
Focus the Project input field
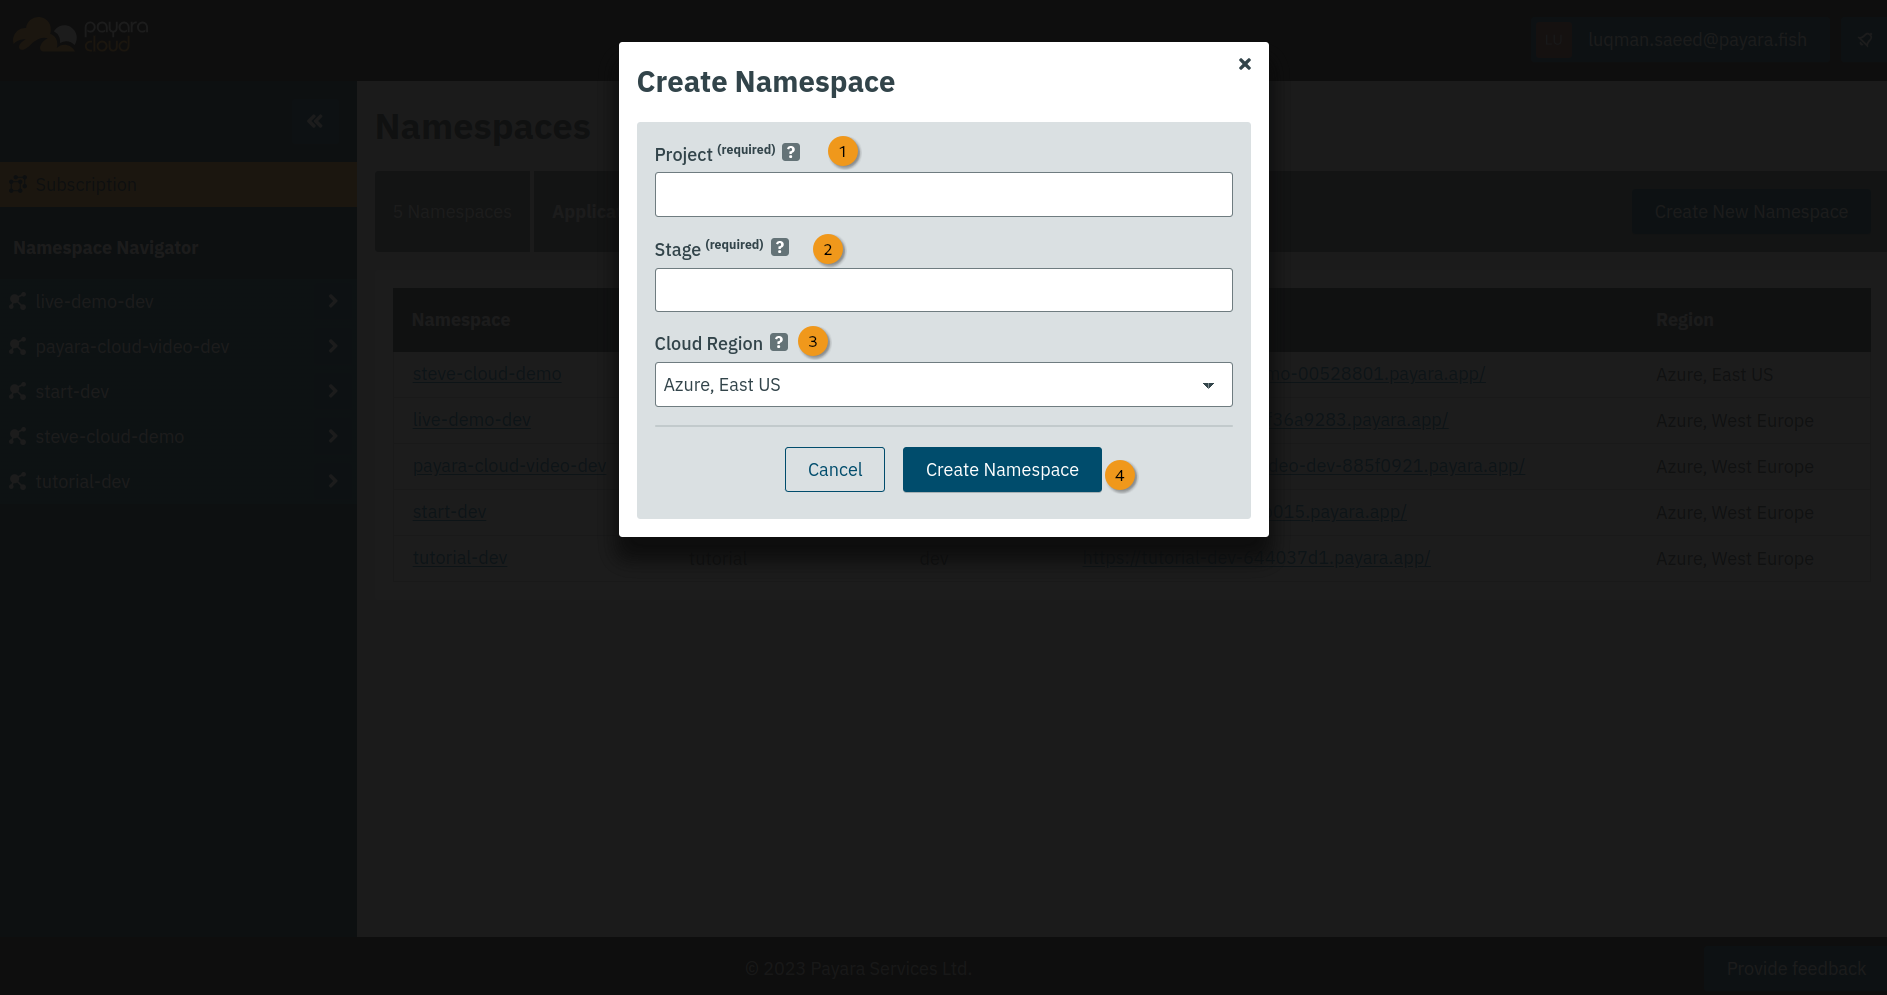pyautogui.click(x=942, y=195)
